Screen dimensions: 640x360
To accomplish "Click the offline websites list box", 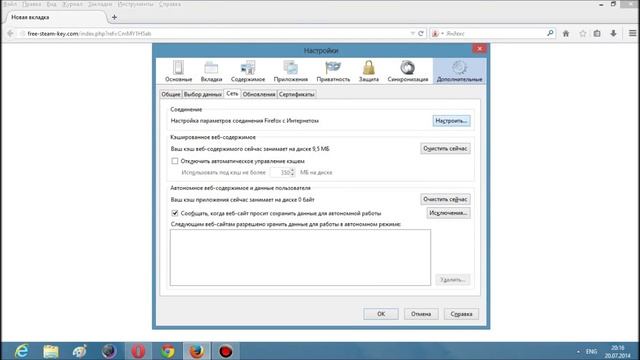I will [300, 258].
